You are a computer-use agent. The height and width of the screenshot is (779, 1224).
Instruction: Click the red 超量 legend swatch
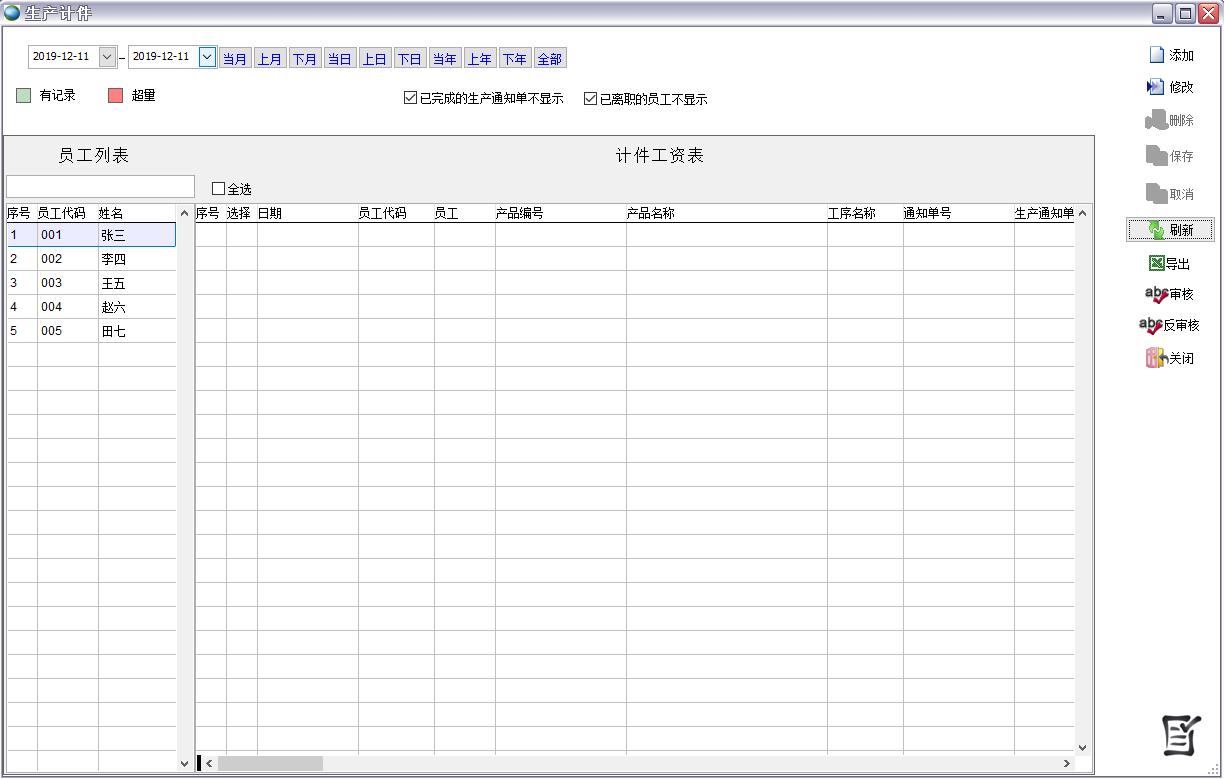click(x=115, y=96)
